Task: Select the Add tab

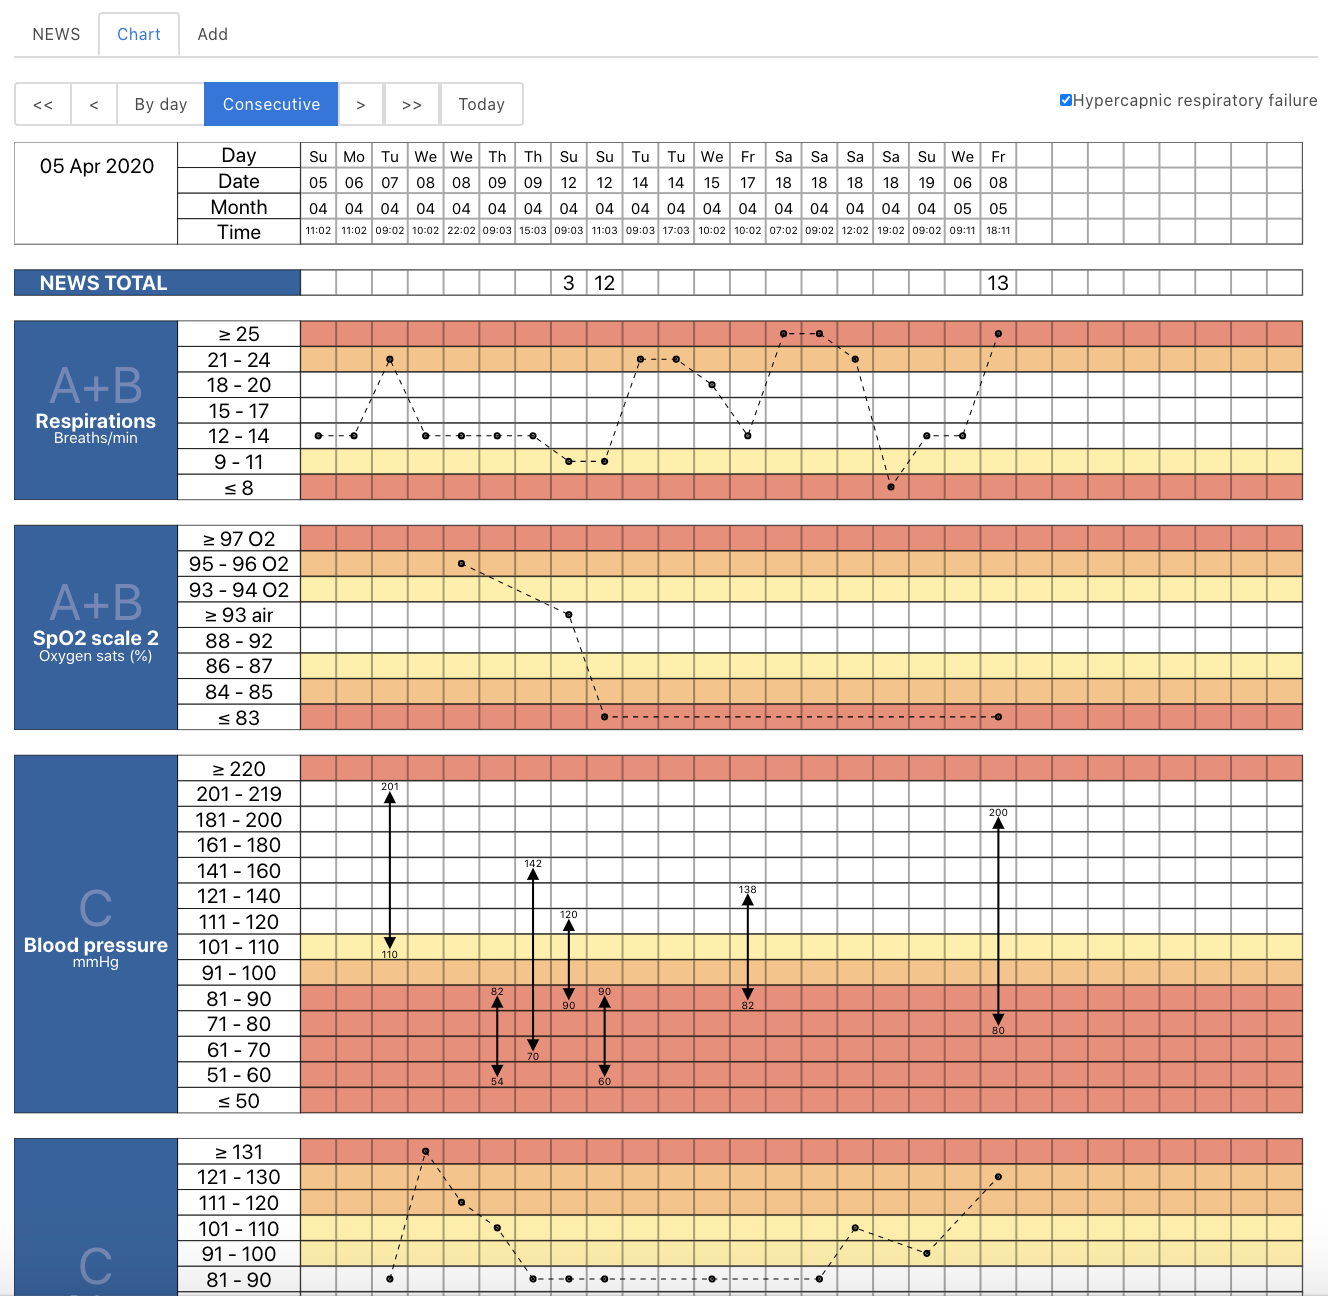Action: point(212,33)
